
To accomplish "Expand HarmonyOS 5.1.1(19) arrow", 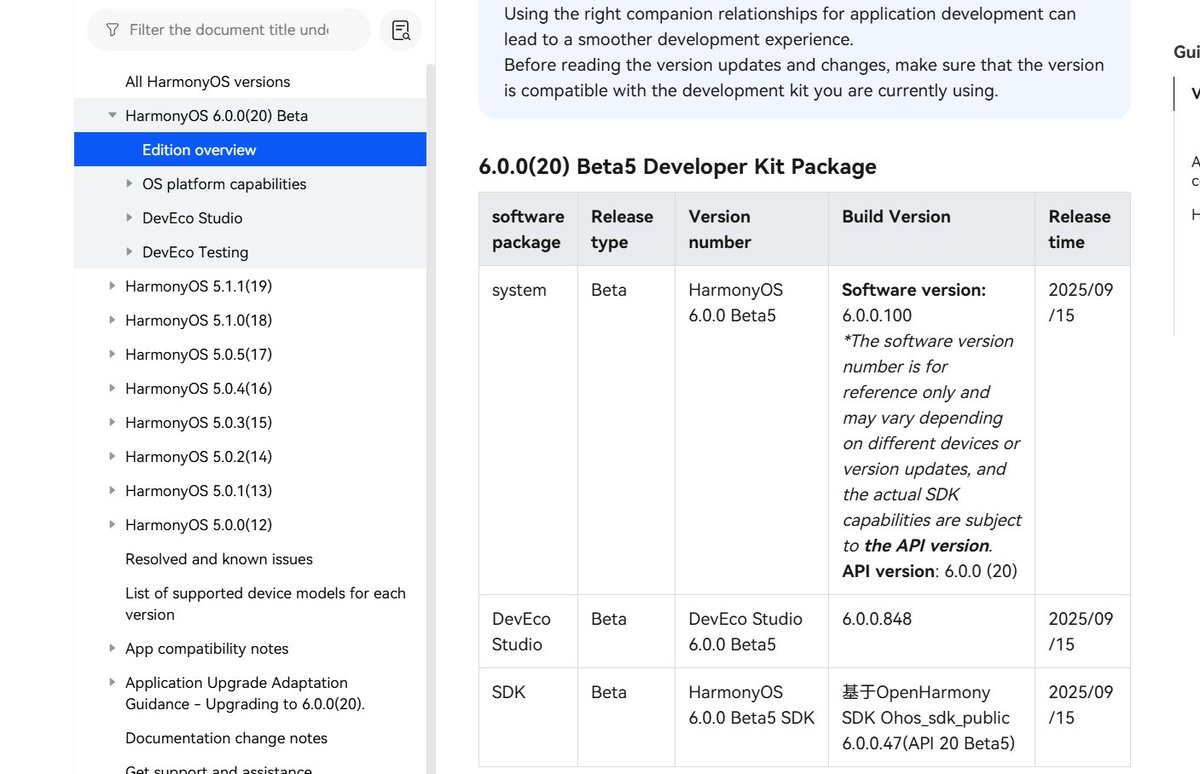I will pyautogui.click(x=113, y=286).
